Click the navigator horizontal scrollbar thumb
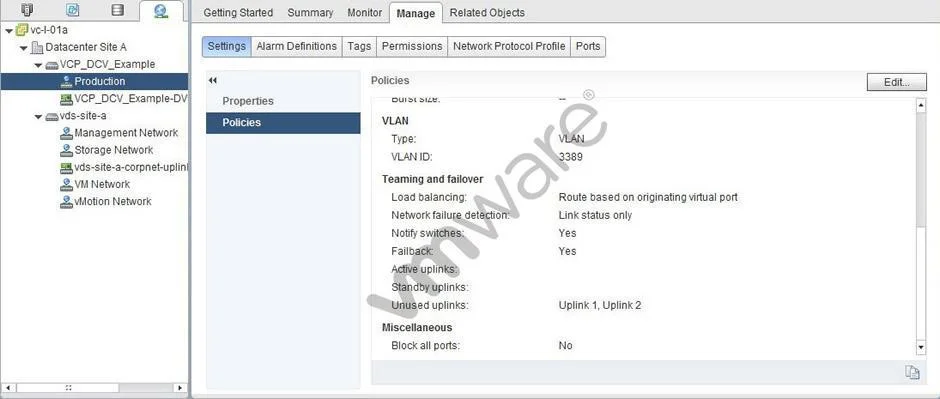 68,388
